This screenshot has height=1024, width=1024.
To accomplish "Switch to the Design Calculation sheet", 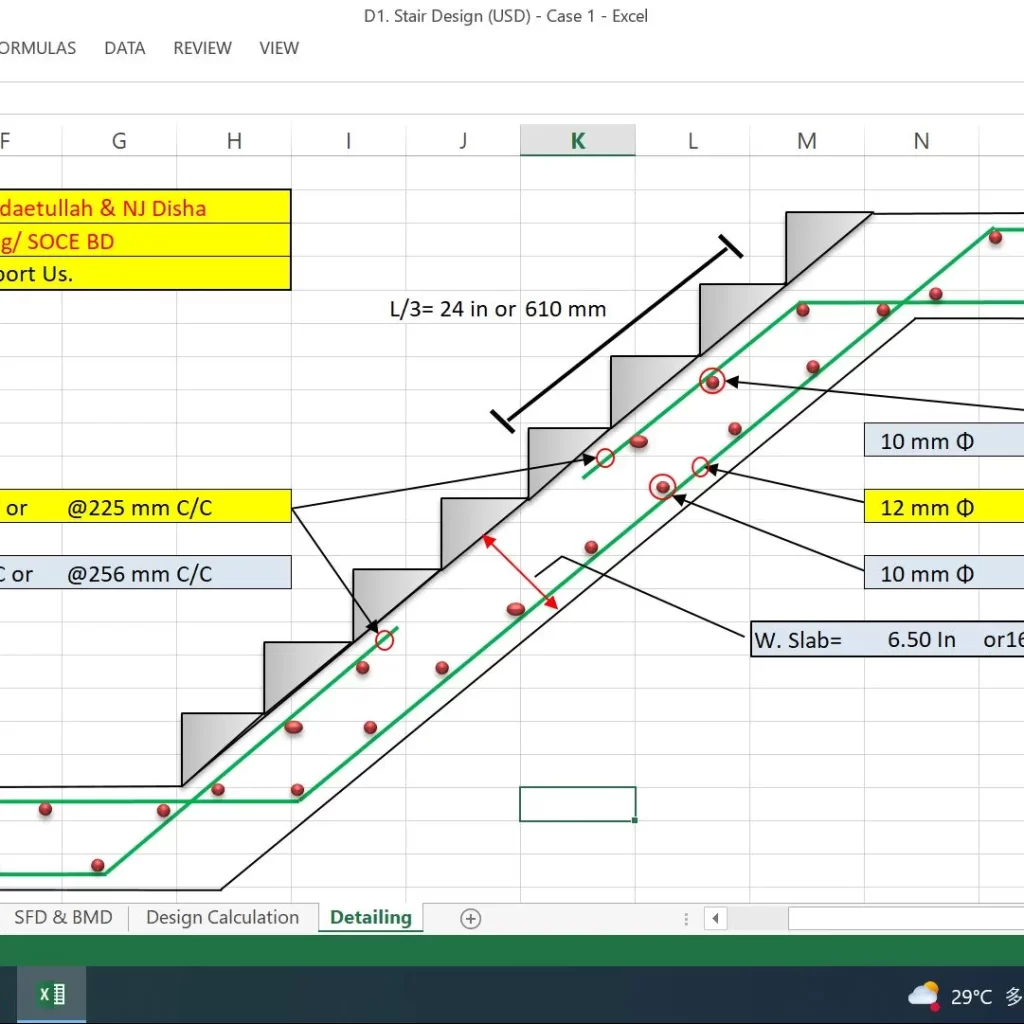I will (223, 917).
